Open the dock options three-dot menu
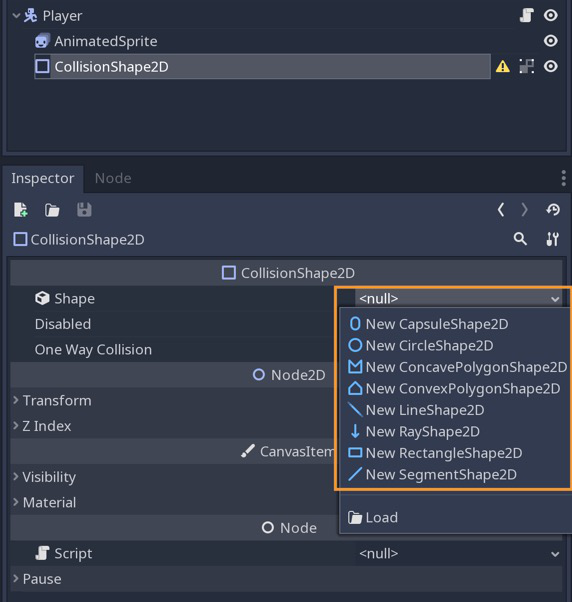The height and width of the screenshot is (602, 572). coord(563,179)
